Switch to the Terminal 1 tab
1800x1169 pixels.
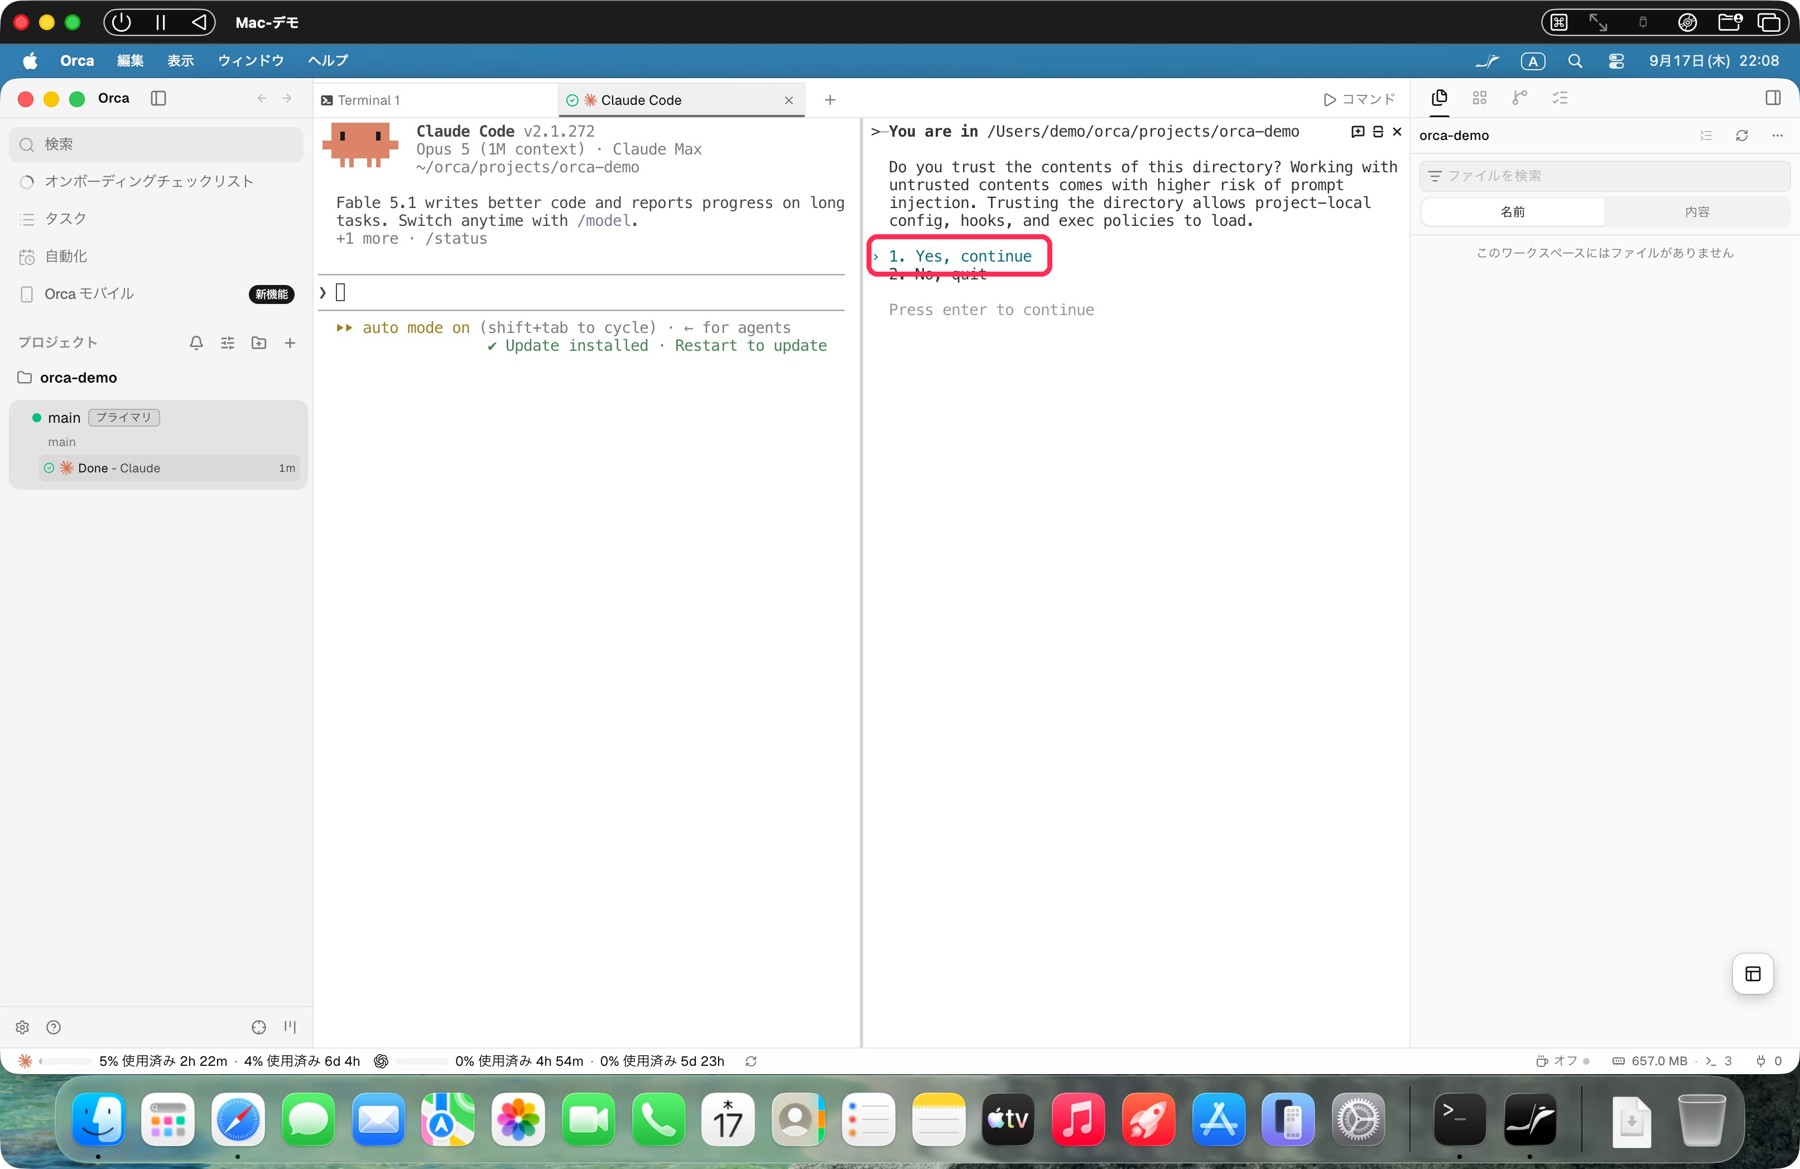coord(436,100)
